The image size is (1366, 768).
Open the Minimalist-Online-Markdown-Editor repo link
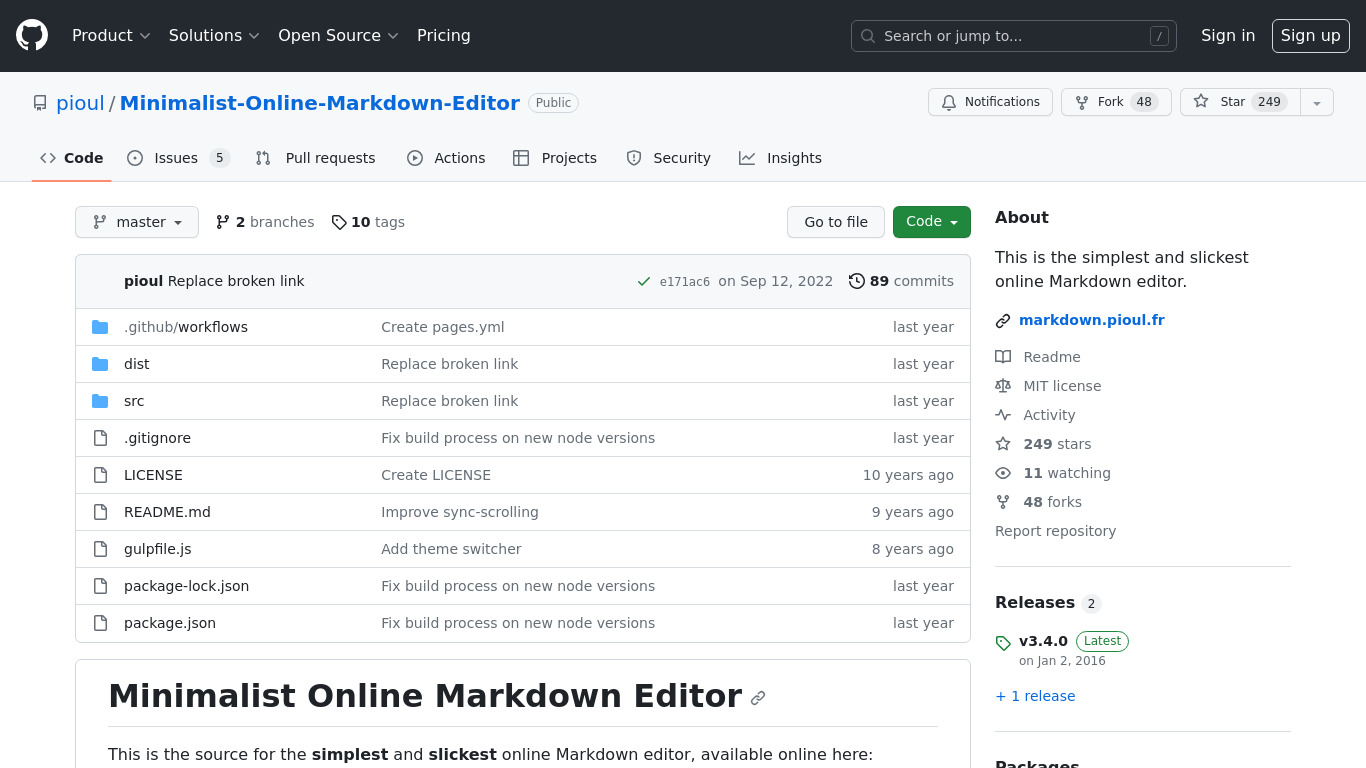320,103
